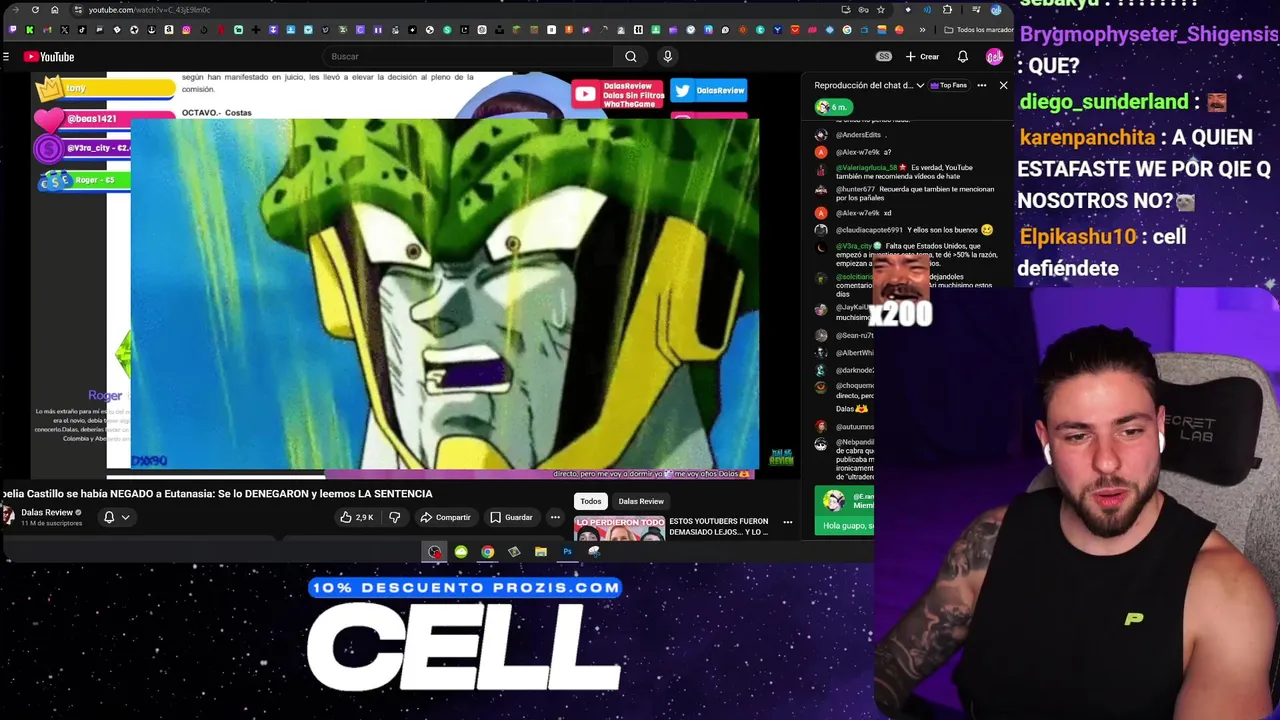The width and height of the screenshot is (1280, 720).
Task: Click the video title about LA SENTENCIA
Action: click(217, 494)
